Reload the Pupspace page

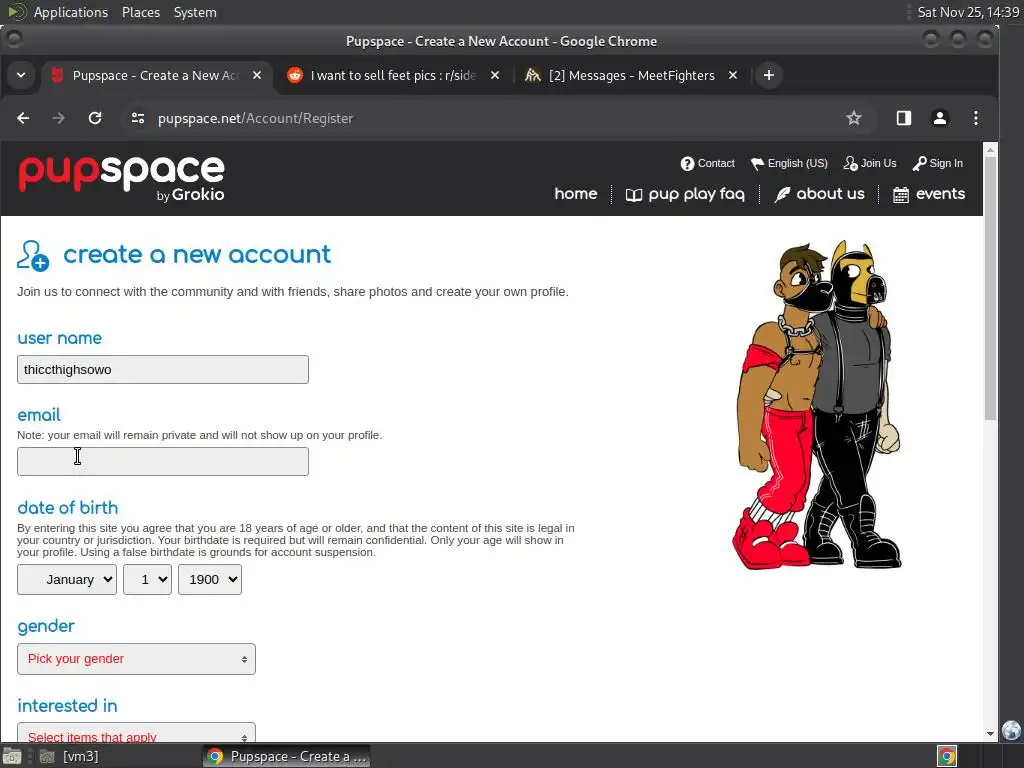click(x=95, y=118)
